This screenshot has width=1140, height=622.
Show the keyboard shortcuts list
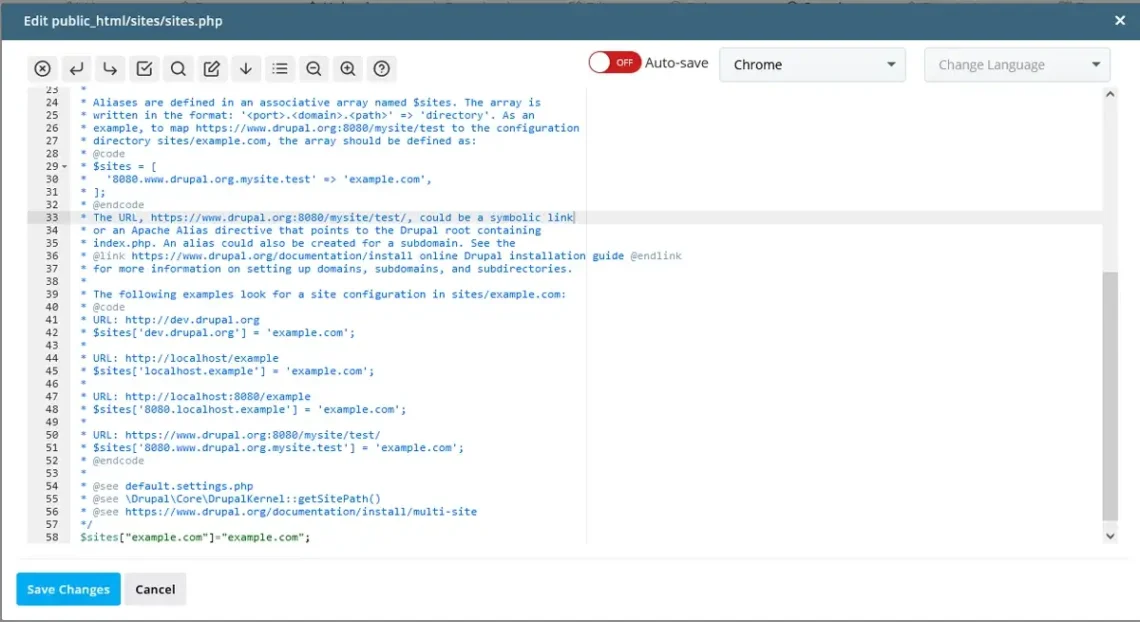click(x=280, y=68)
